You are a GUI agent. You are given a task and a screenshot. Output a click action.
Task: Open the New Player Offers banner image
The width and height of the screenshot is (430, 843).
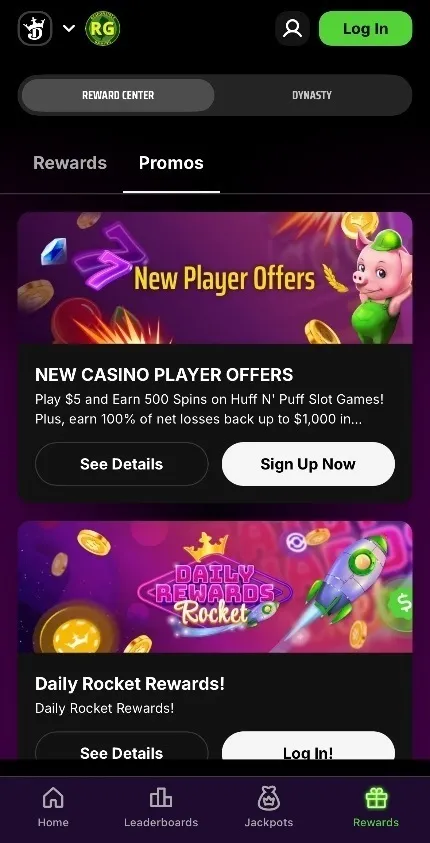coord(215,278)
